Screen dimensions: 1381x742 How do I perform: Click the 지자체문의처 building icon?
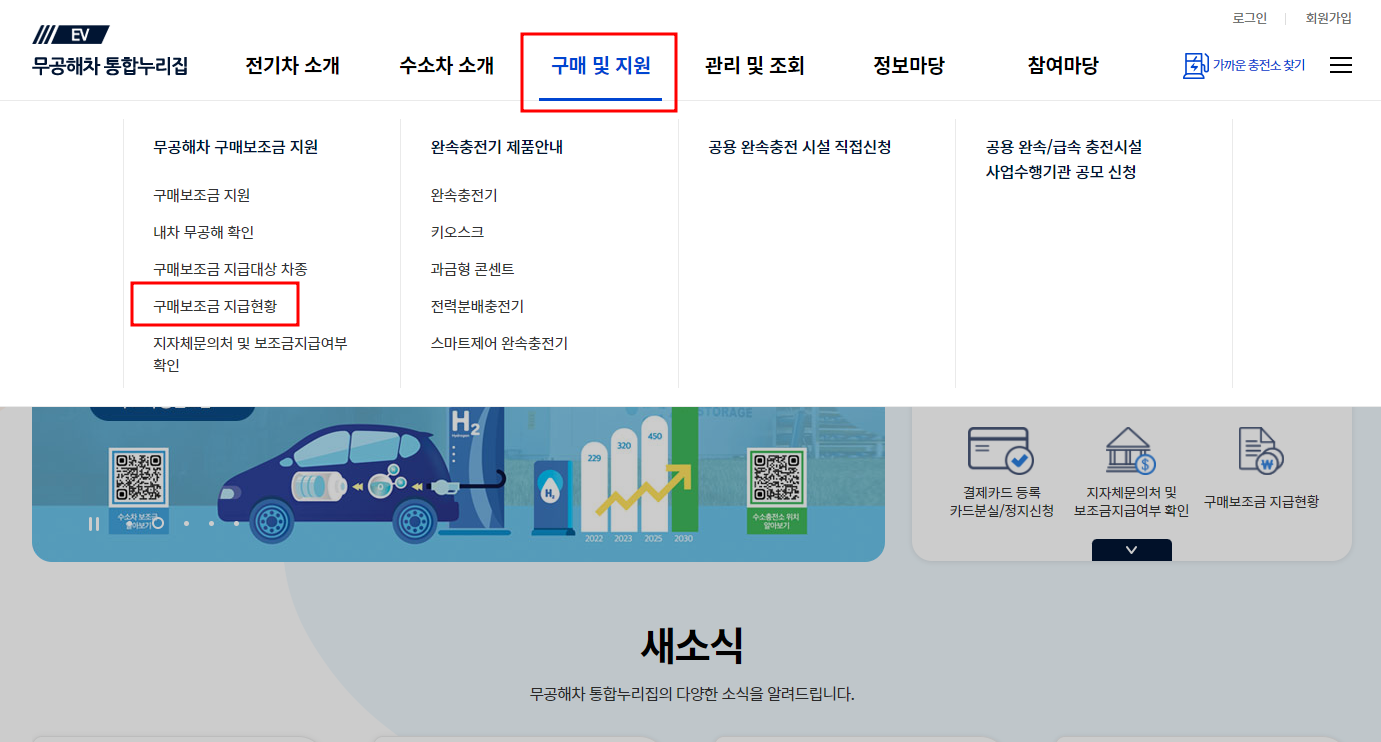click(1131, 451)
